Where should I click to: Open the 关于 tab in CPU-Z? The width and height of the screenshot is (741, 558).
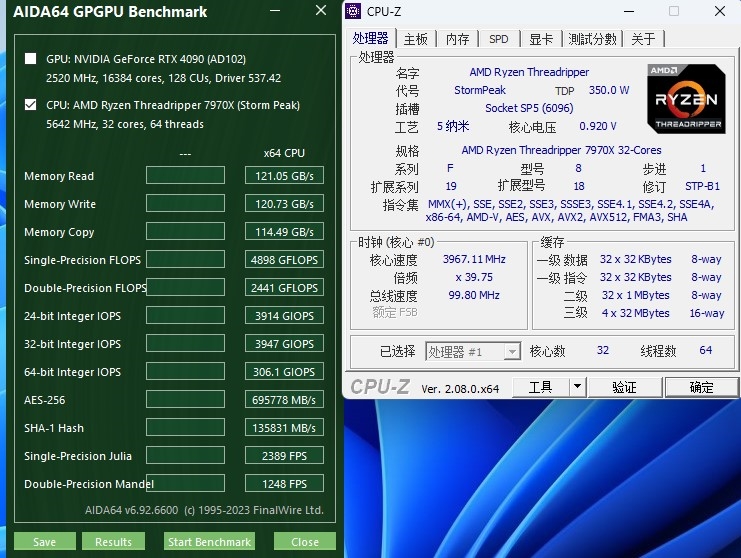point(643,39)
